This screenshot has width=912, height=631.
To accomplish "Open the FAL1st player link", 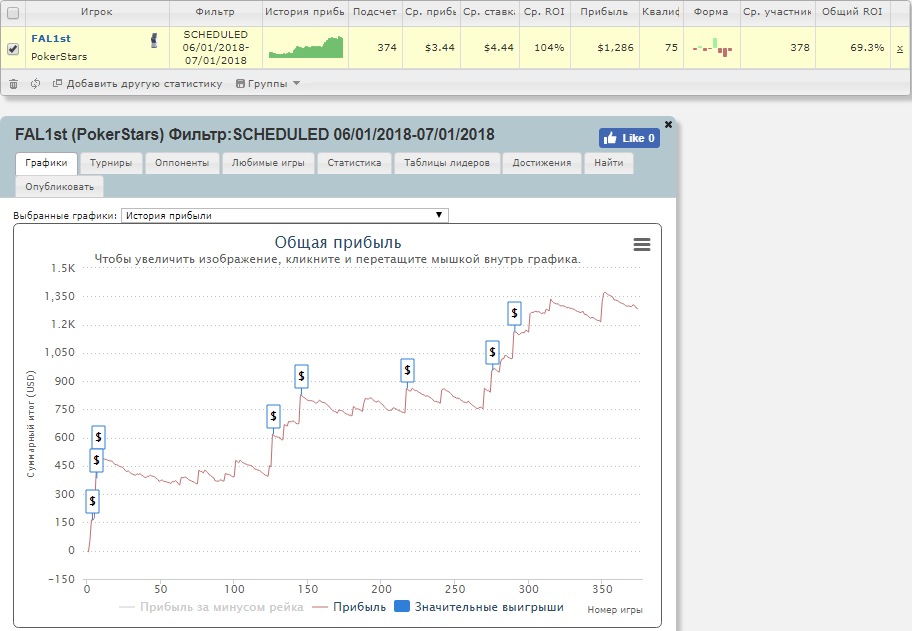I will (x=51, y=38).
